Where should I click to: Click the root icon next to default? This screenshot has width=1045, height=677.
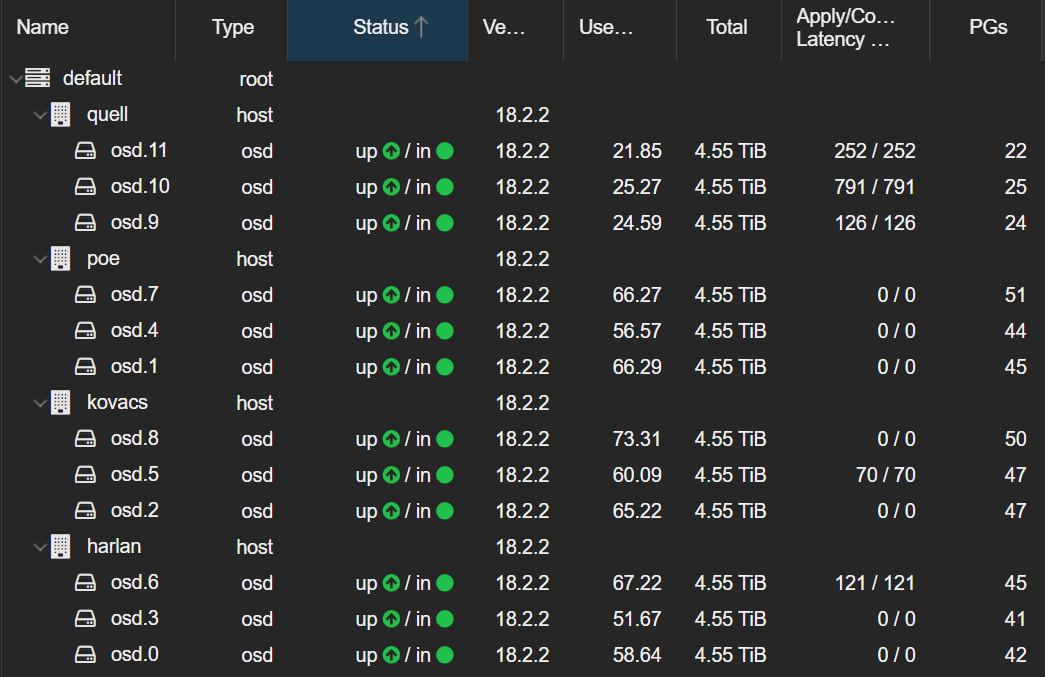coord(37,77)
